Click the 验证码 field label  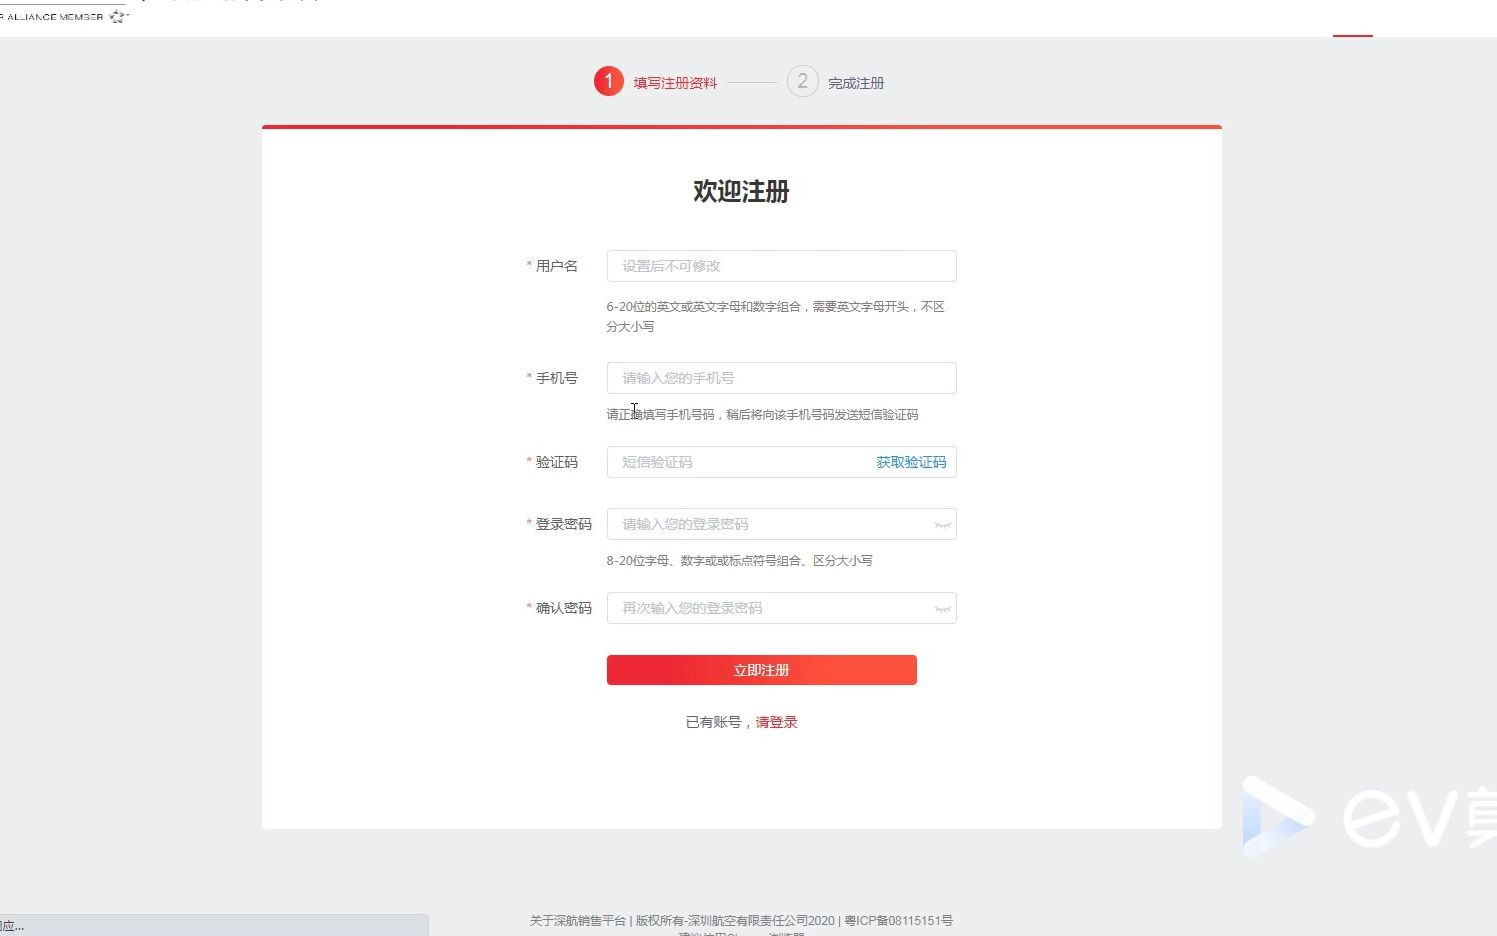557,462
